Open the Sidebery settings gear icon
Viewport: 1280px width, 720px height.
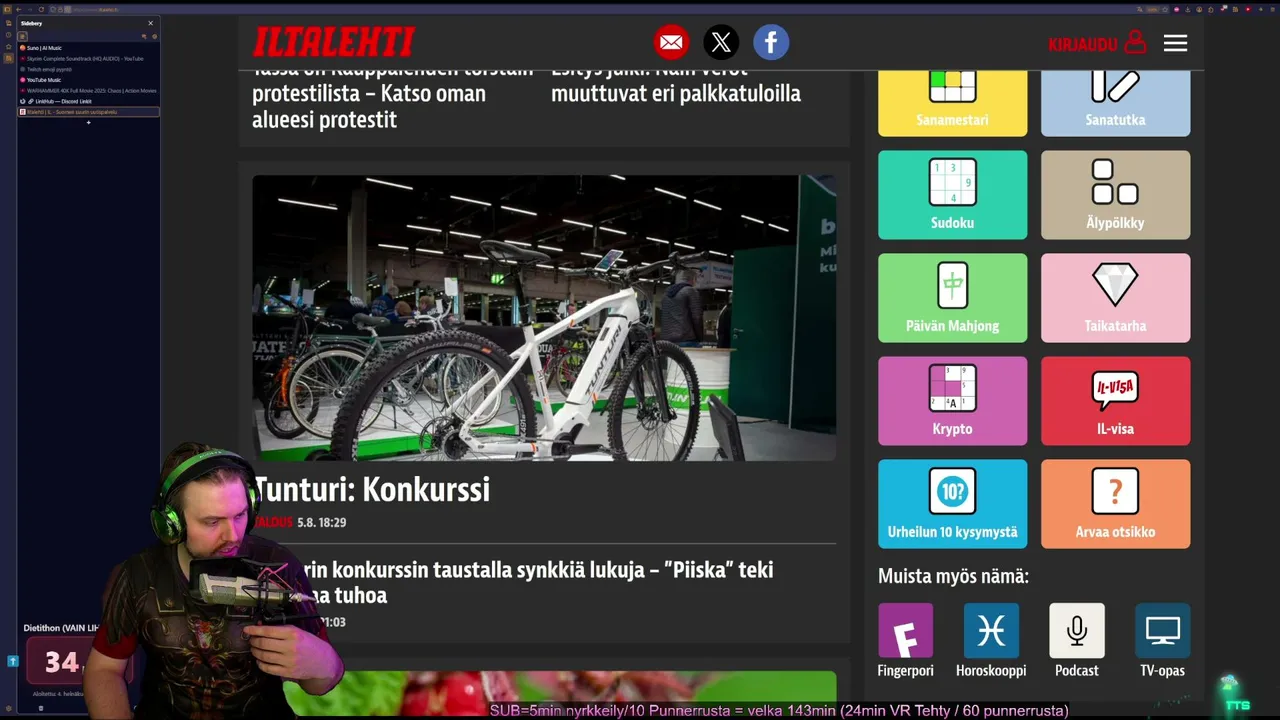[154, 36]
